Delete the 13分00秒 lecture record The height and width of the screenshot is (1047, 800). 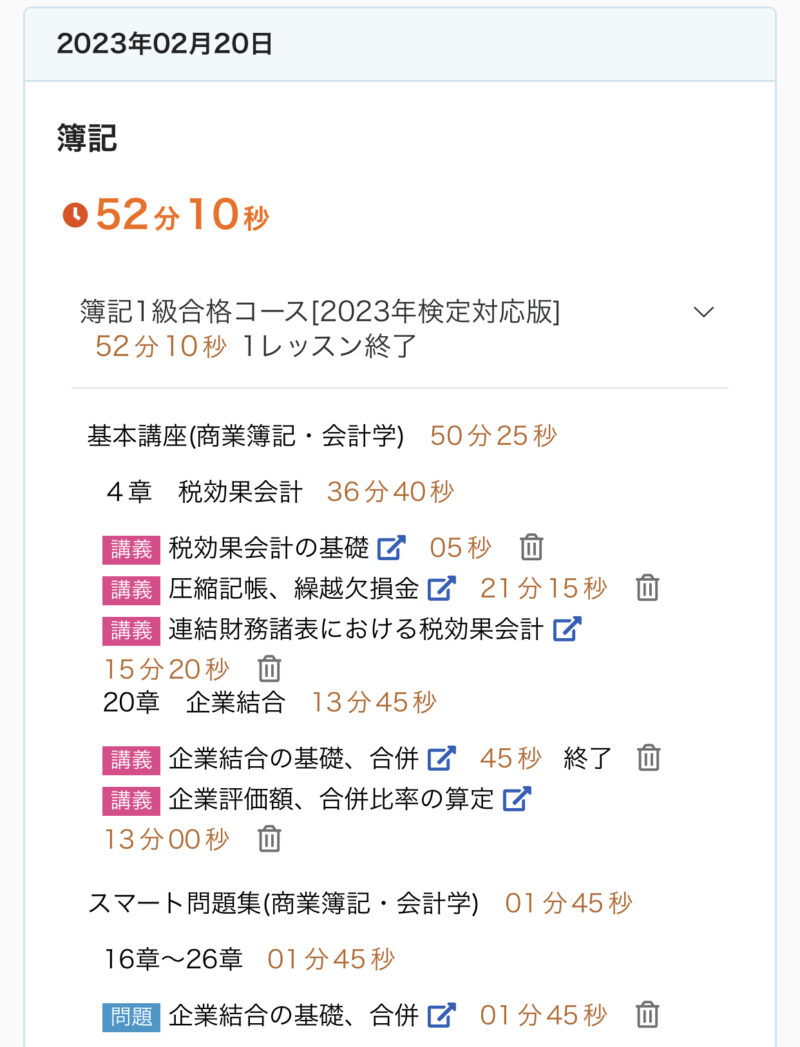pos(270,839)
